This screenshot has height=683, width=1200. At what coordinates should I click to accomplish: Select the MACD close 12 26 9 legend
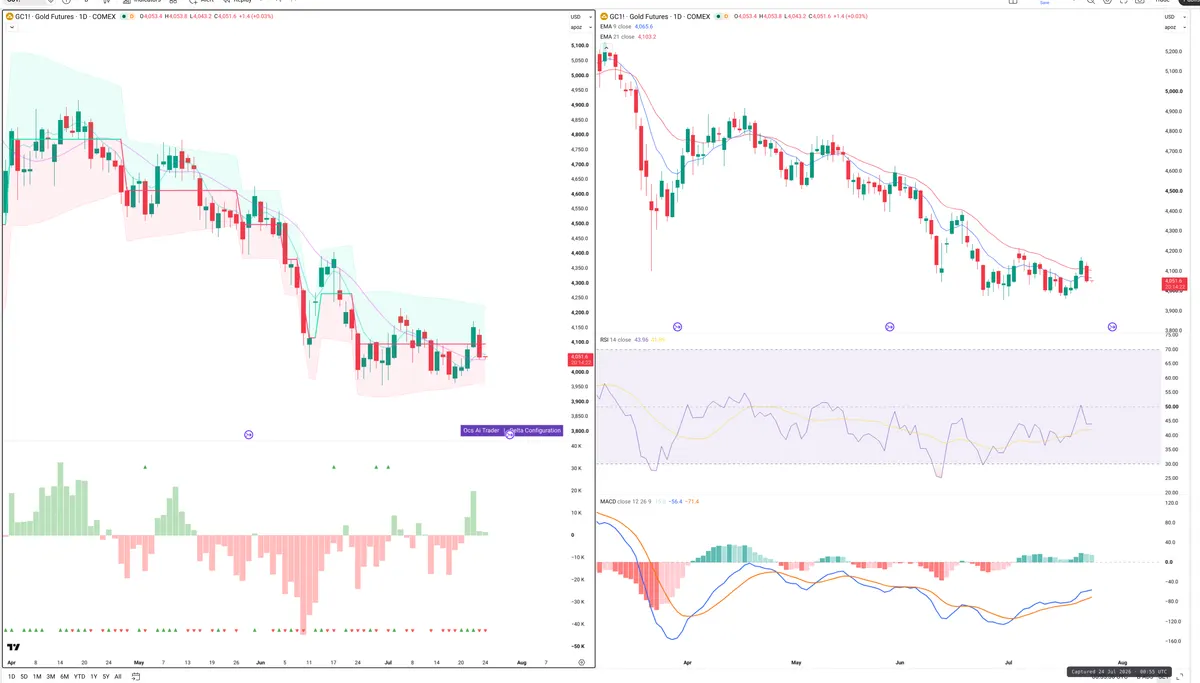click(625, 501)
